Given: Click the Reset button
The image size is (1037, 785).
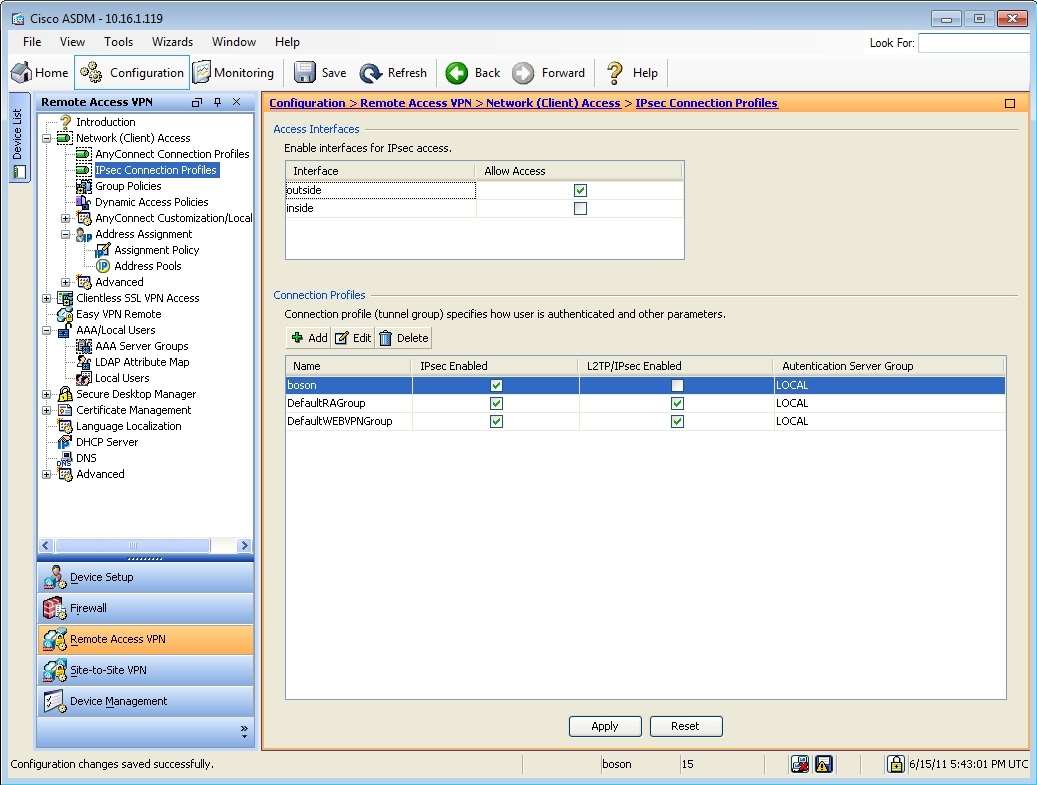Looking at the screenshot, I should [686, 726].
